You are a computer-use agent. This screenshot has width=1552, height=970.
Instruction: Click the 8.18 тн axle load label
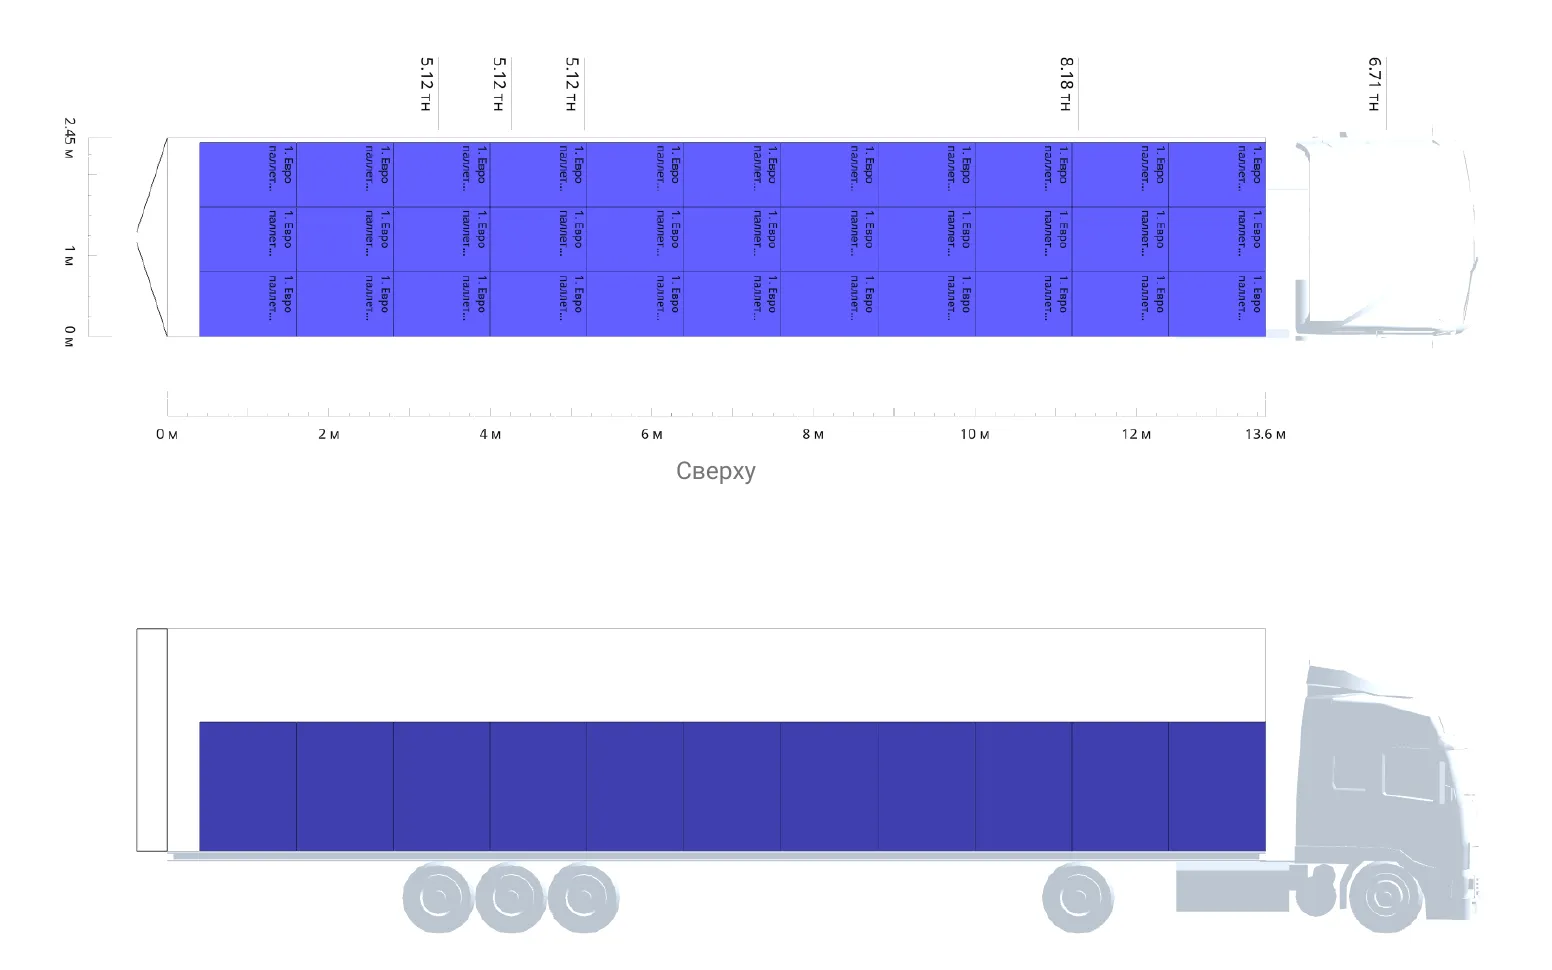coord(1066,84)
